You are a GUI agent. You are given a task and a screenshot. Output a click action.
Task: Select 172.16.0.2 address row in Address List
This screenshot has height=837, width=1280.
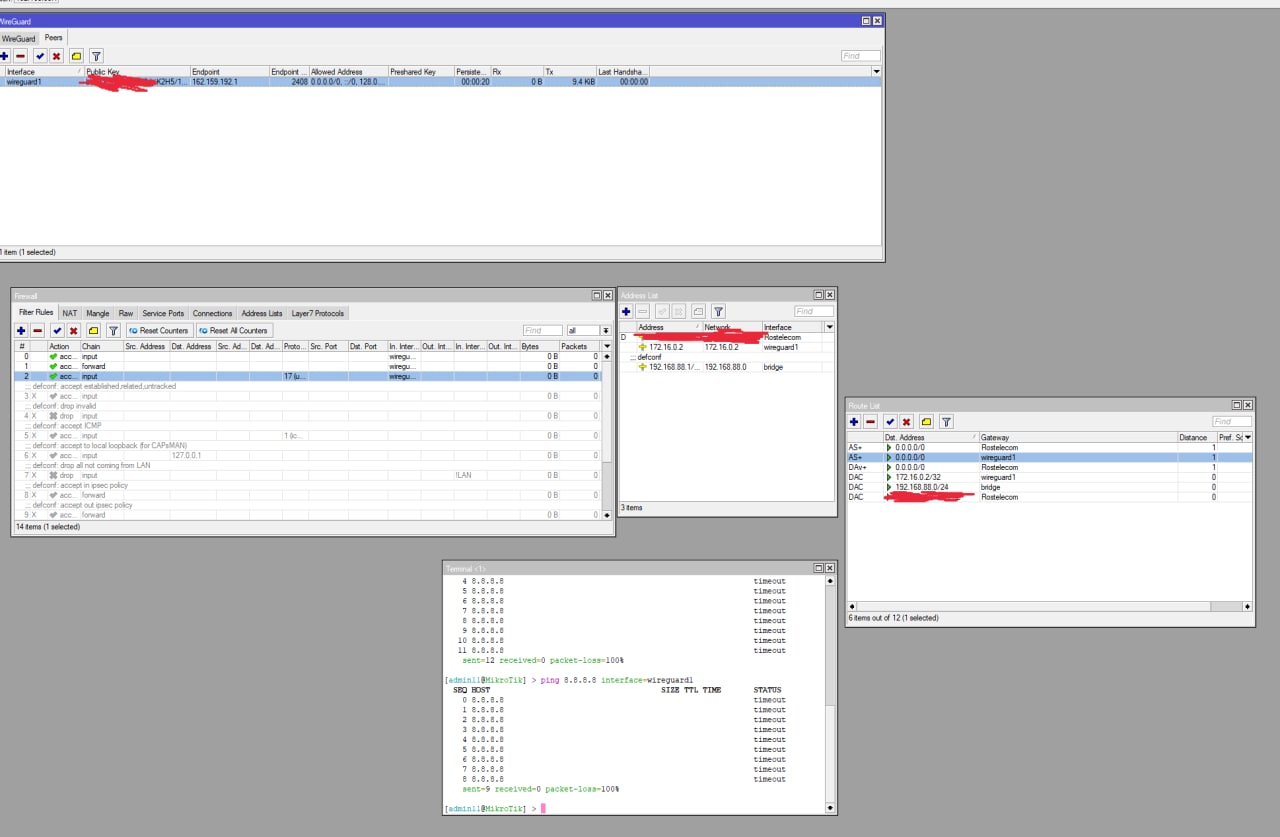click(726, 347)
